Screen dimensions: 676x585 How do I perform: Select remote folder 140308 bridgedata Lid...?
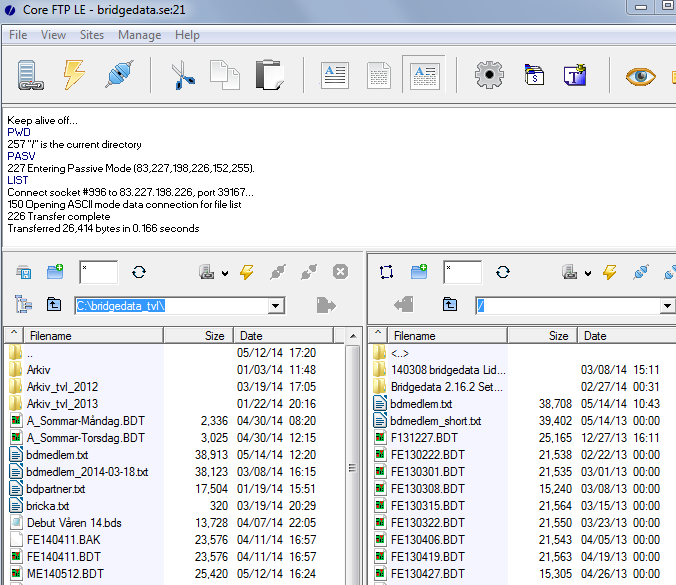(448, 370)
